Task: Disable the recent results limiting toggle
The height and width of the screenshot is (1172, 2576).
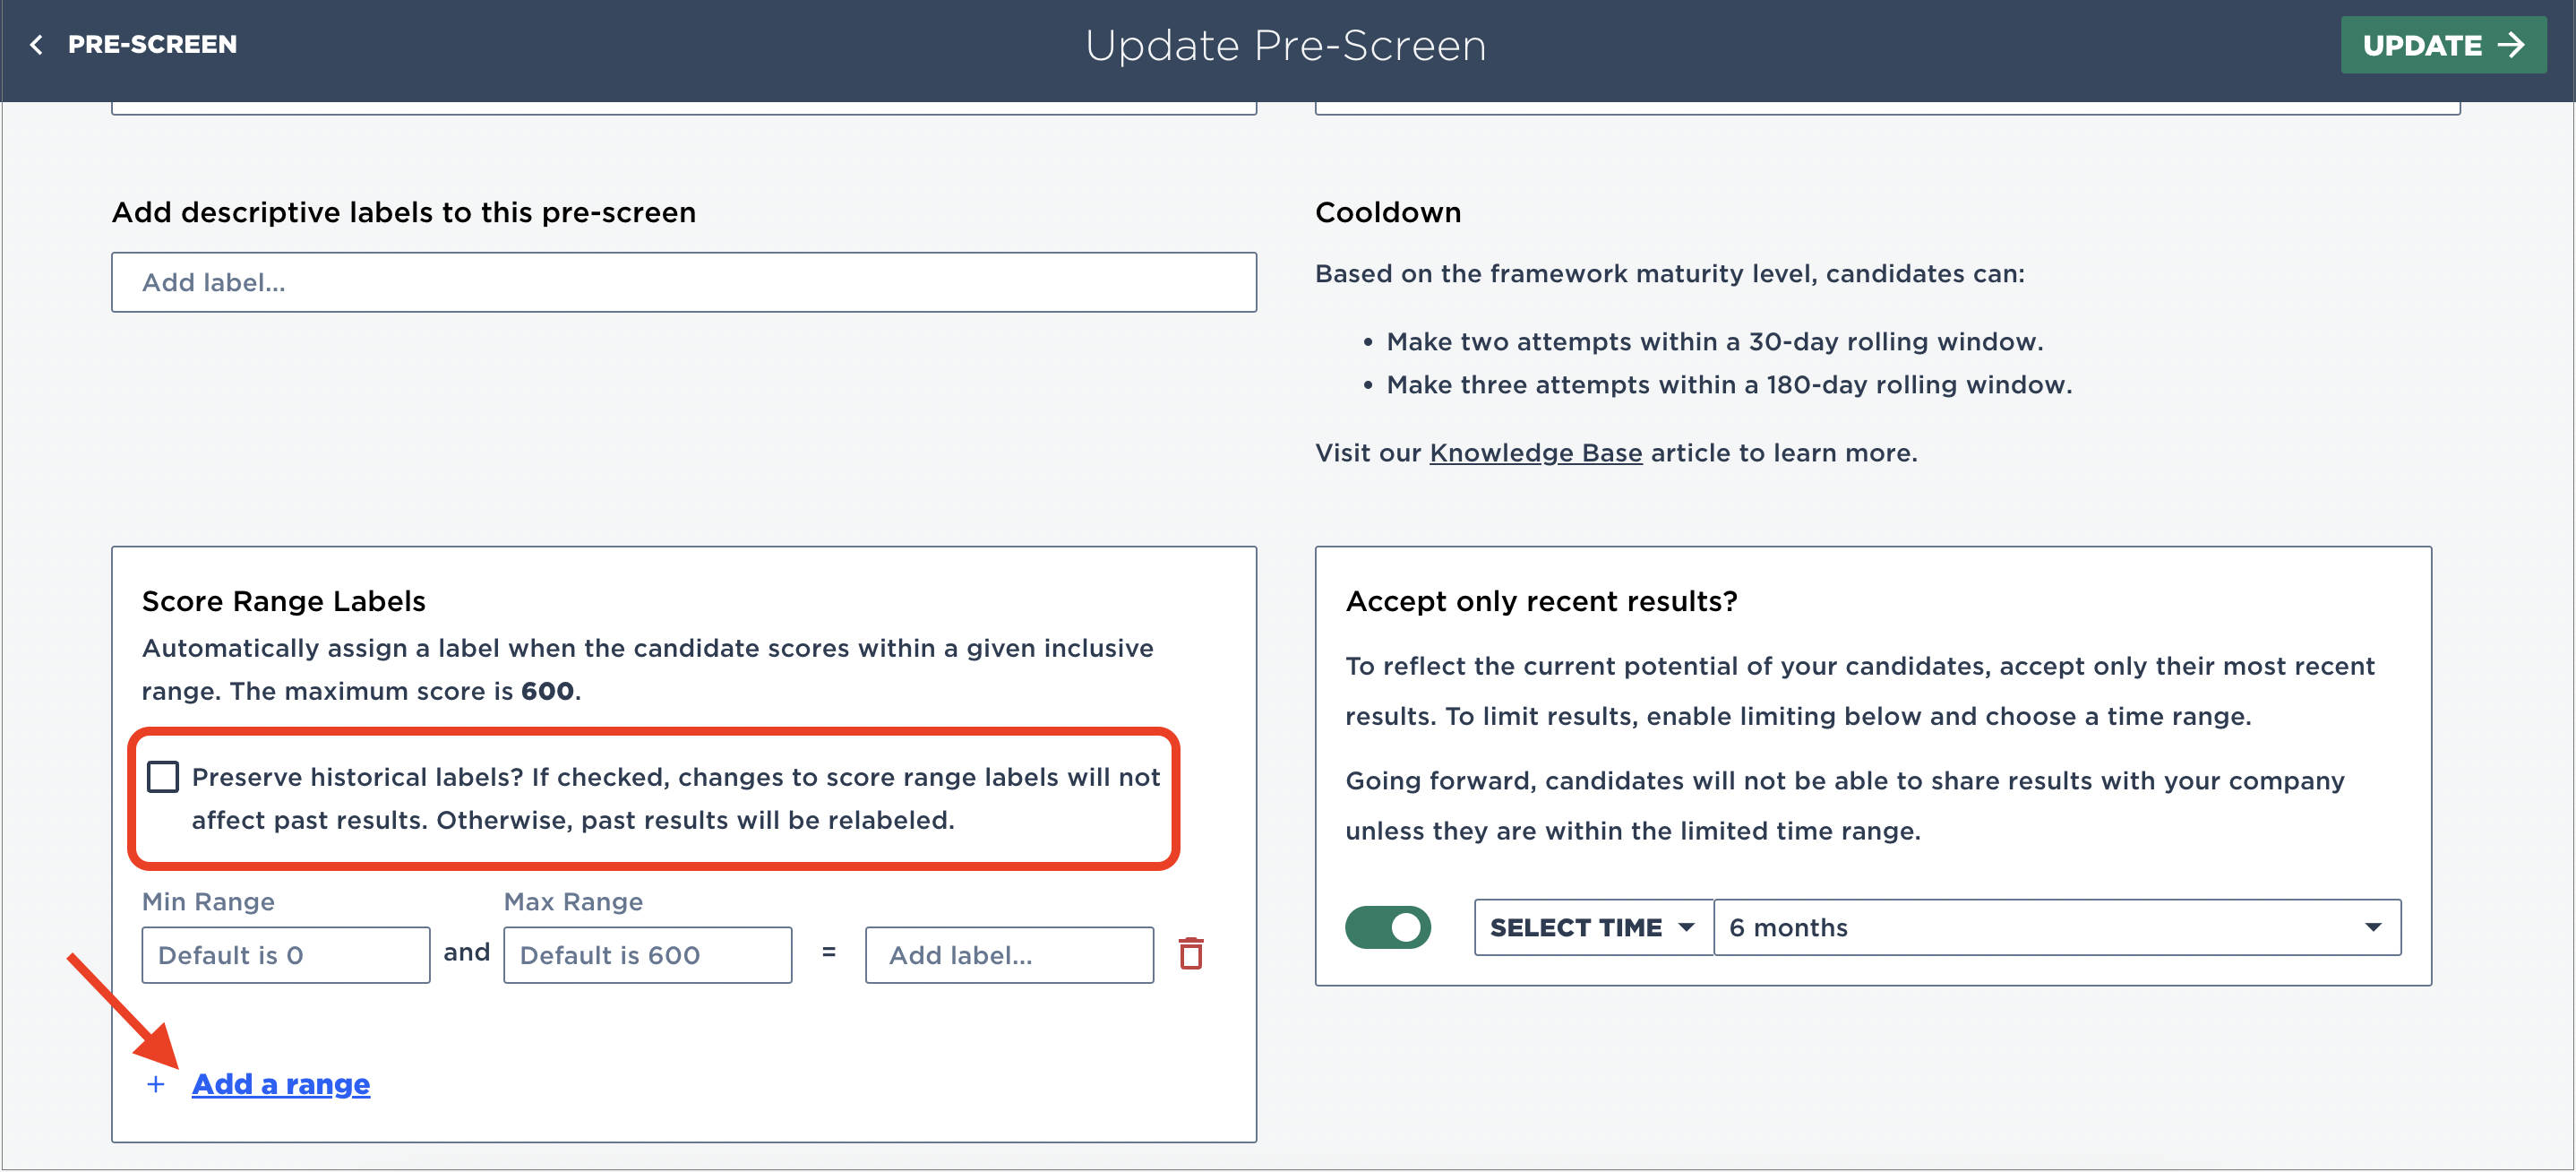Action: [1388, 927]
